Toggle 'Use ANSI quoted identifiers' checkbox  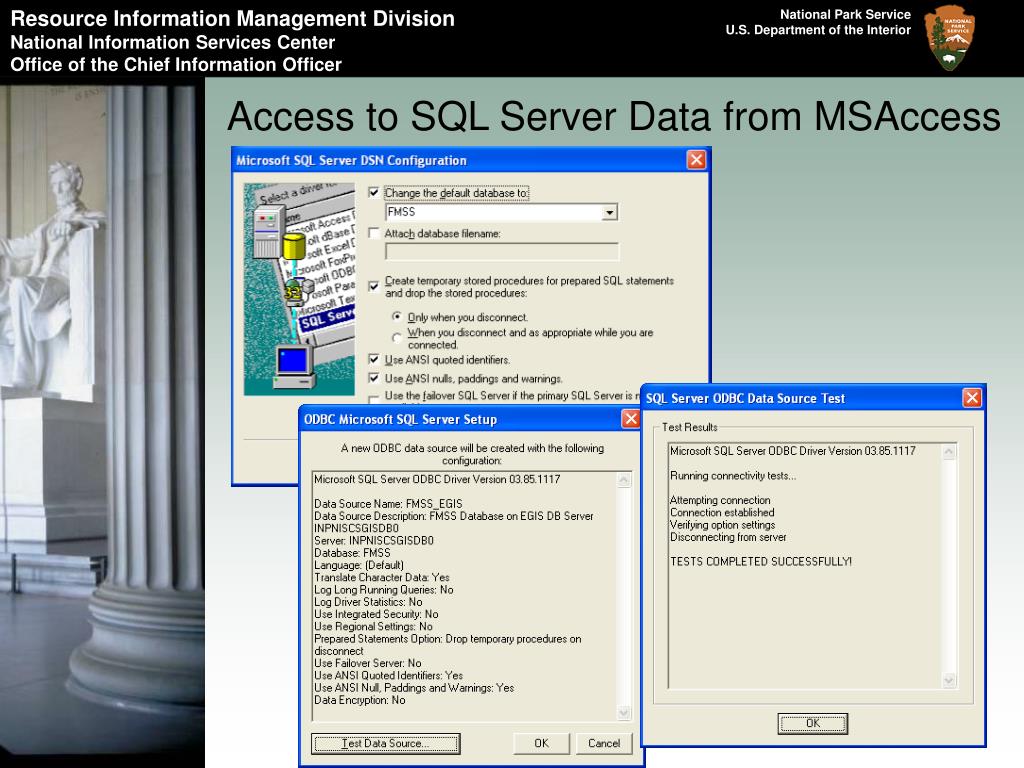[x=374, y=359]
